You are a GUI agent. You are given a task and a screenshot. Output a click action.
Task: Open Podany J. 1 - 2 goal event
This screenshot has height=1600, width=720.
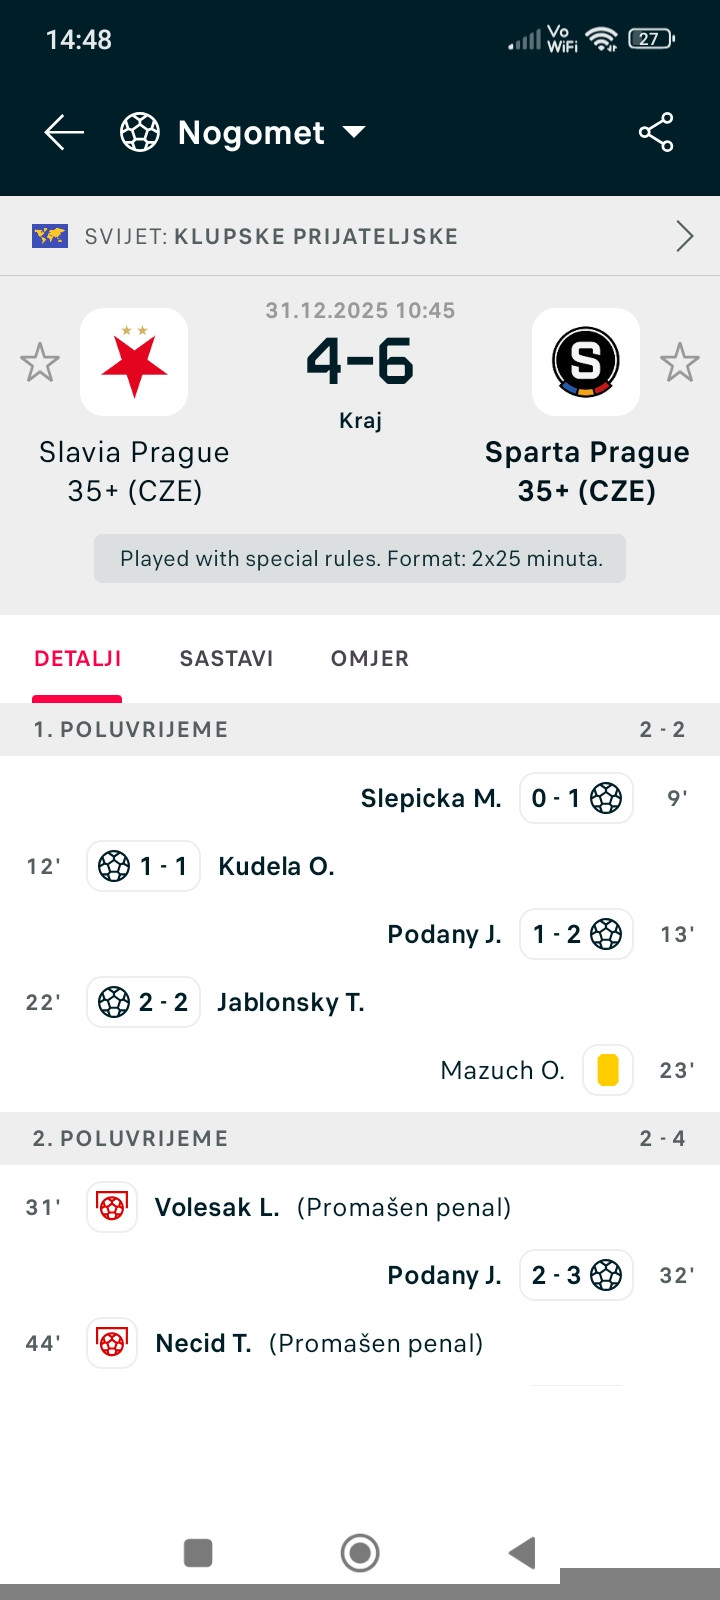tap(576, 934)
